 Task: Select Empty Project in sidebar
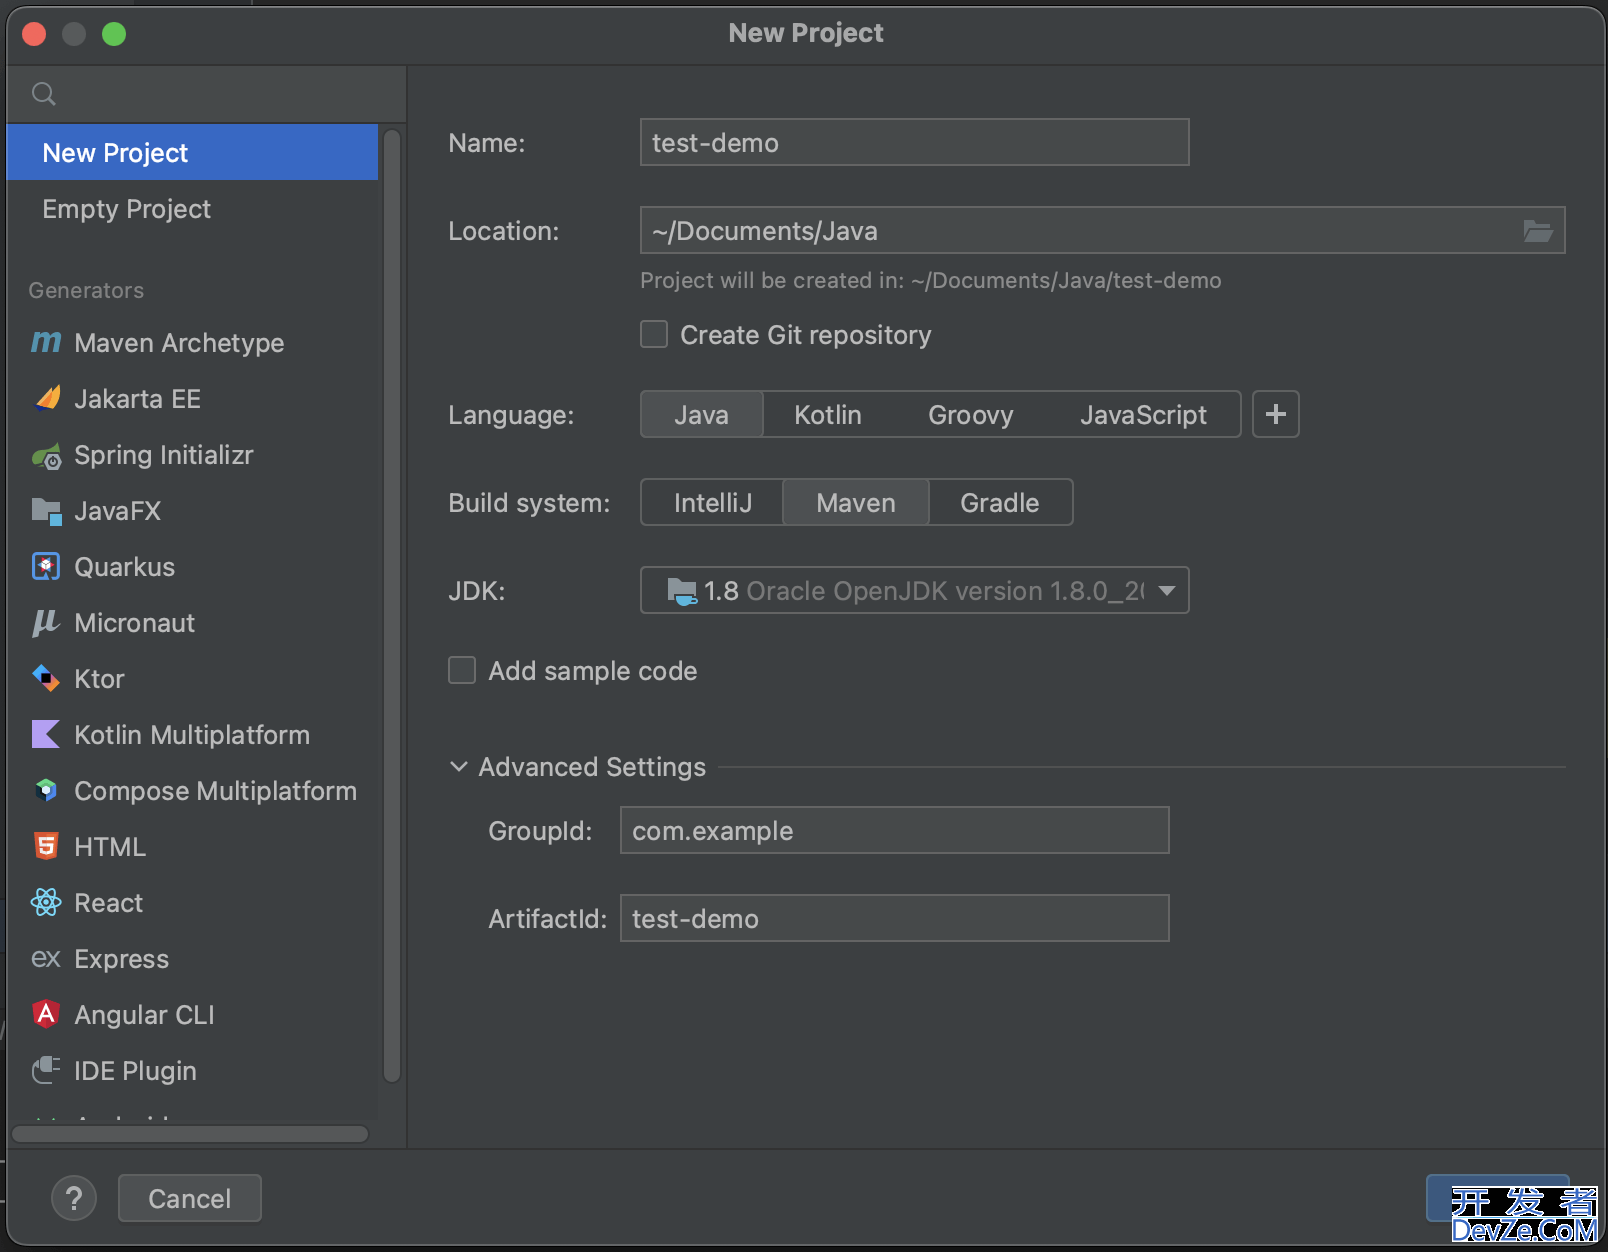192,209
